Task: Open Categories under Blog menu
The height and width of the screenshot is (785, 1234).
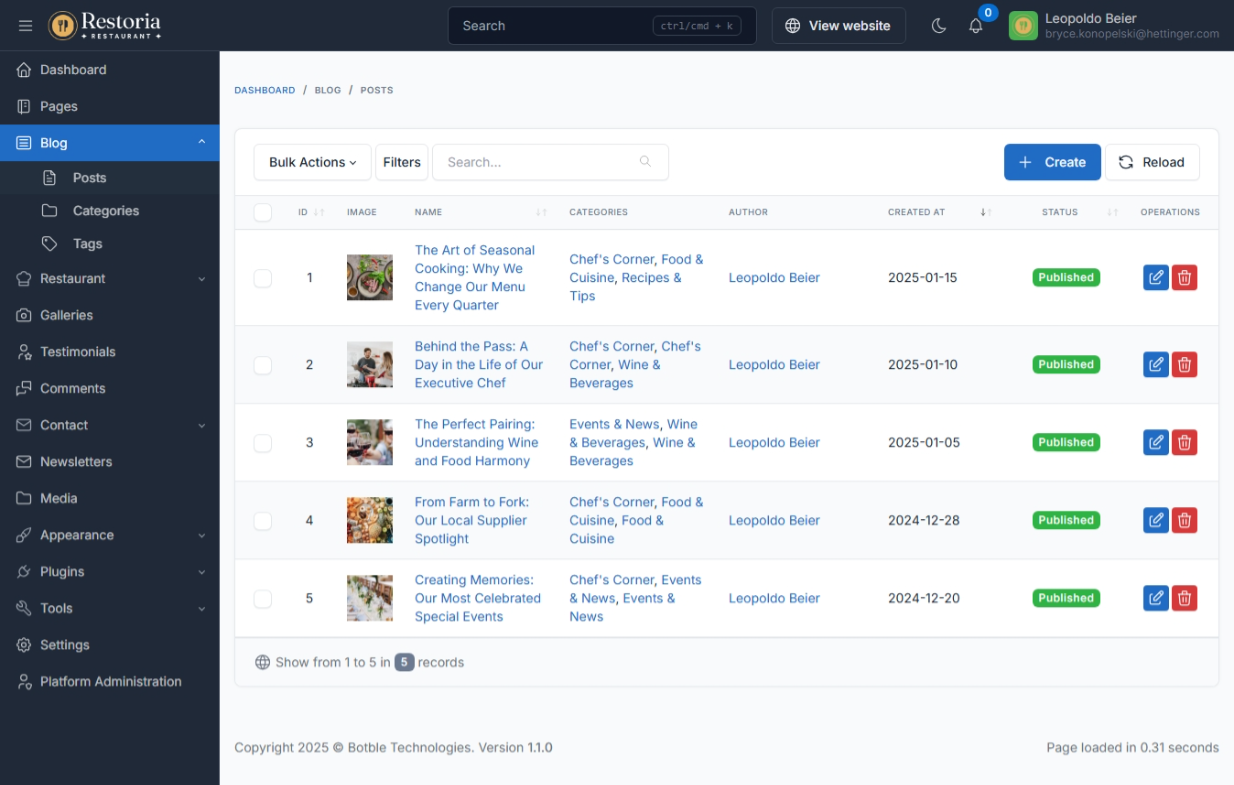Action: tap(105, 211)
